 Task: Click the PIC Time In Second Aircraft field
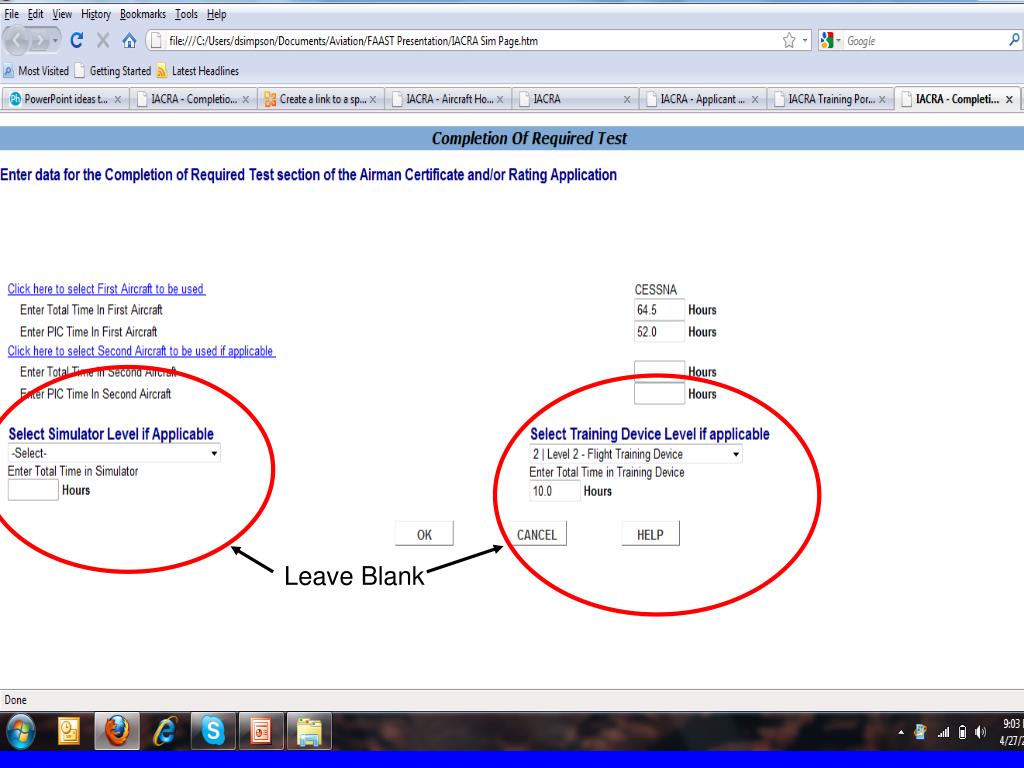(x=659, y=394)
